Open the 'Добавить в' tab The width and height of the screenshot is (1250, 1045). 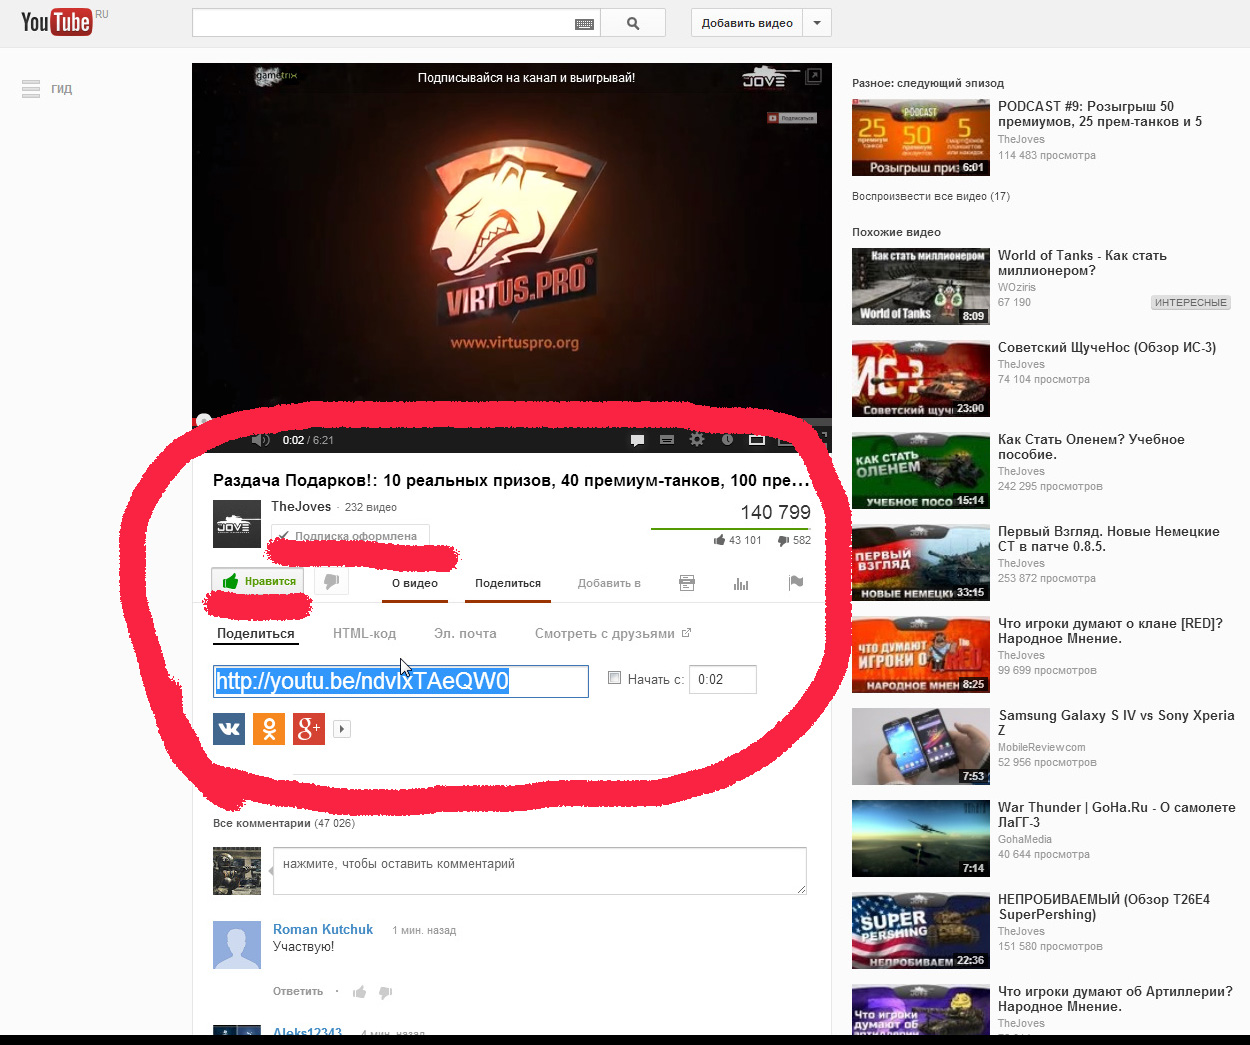[609, 583]
